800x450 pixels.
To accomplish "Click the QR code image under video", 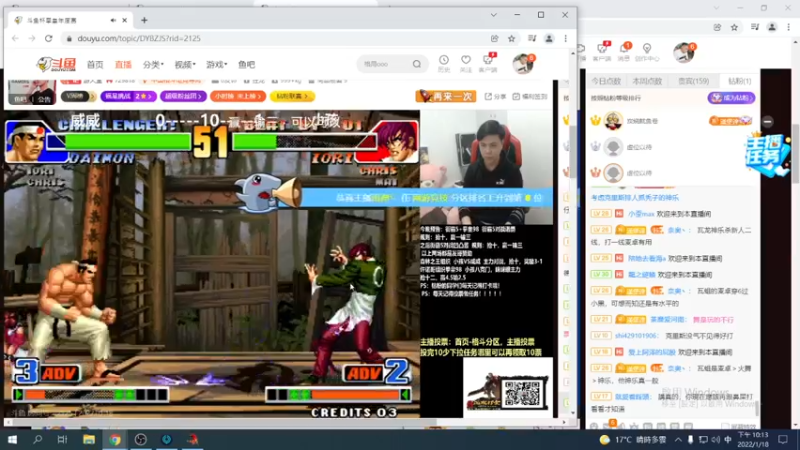I will [523, 393].
